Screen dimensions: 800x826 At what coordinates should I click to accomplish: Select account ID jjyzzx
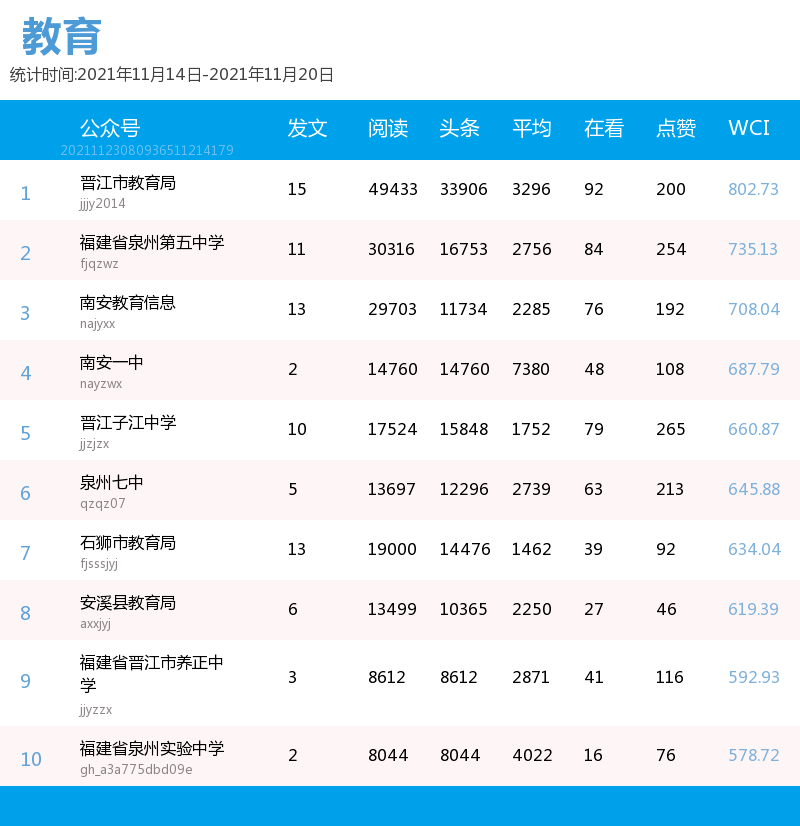point(96,710)
